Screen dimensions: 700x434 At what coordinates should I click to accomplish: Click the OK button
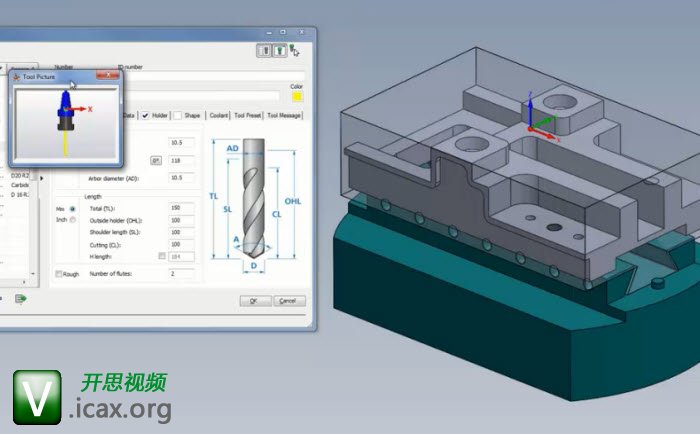click(x=255, y=301)
